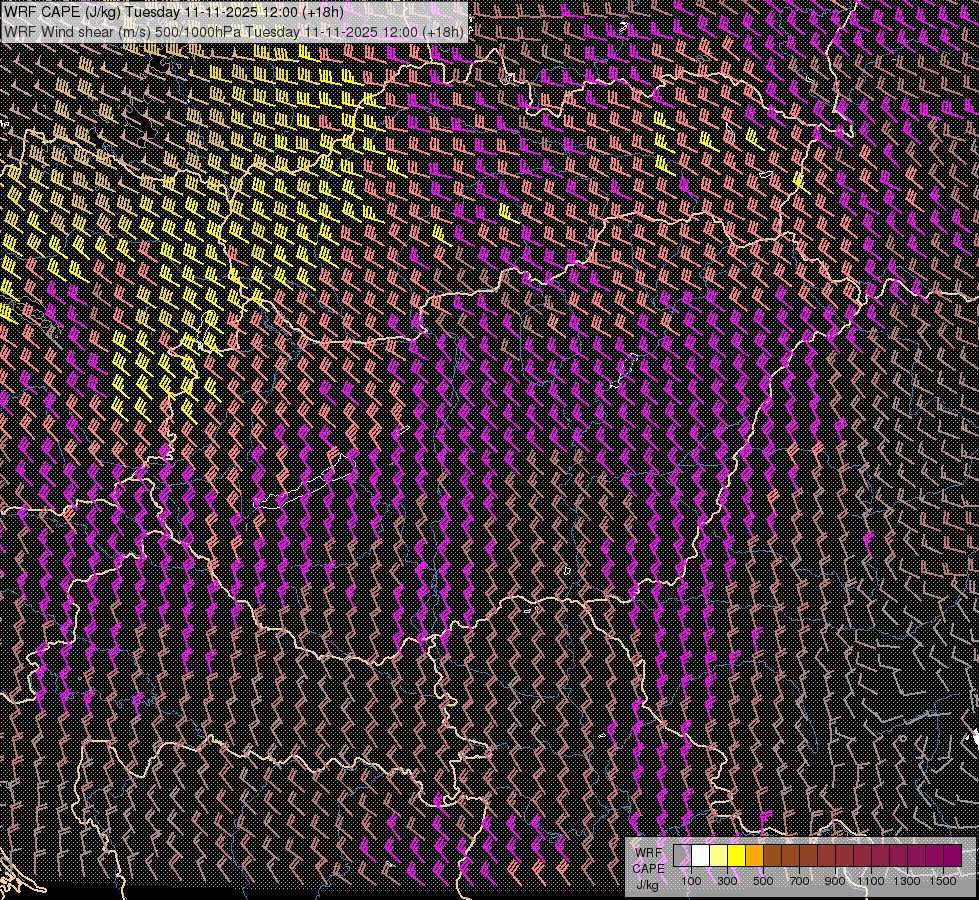The image size is (979, 900).
Task: Click the J/kg unit label
Action: click(647, 885)
